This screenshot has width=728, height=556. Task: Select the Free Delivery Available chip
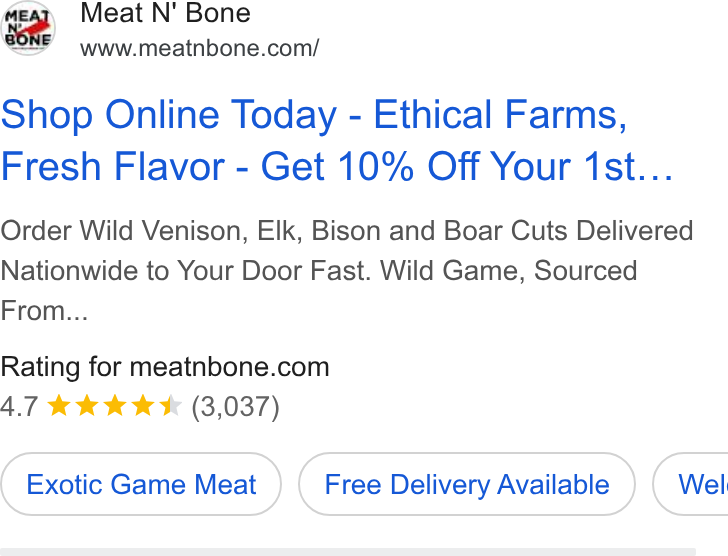click(467, 484)
